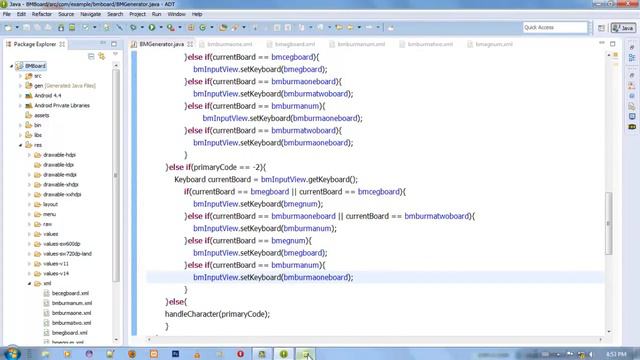Toggle Link with Editor in Package Explorer
This screenshot has width=640, height=360.
[x=102, y=56]
